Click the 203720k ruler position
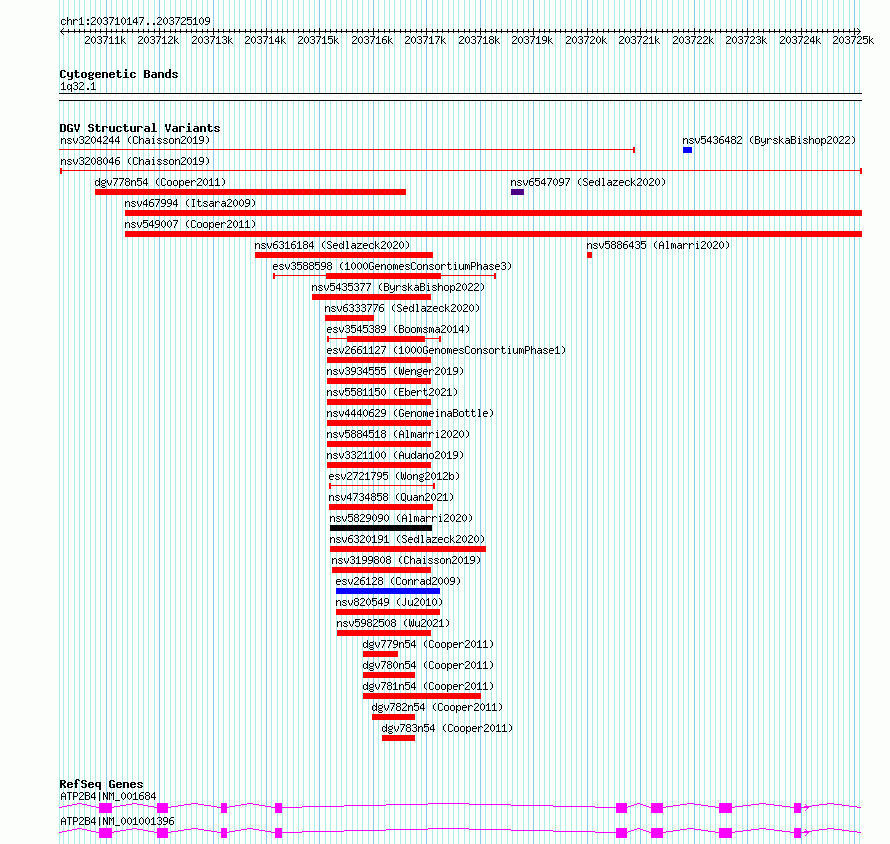890x844 pixels. [x=586, y=40]
